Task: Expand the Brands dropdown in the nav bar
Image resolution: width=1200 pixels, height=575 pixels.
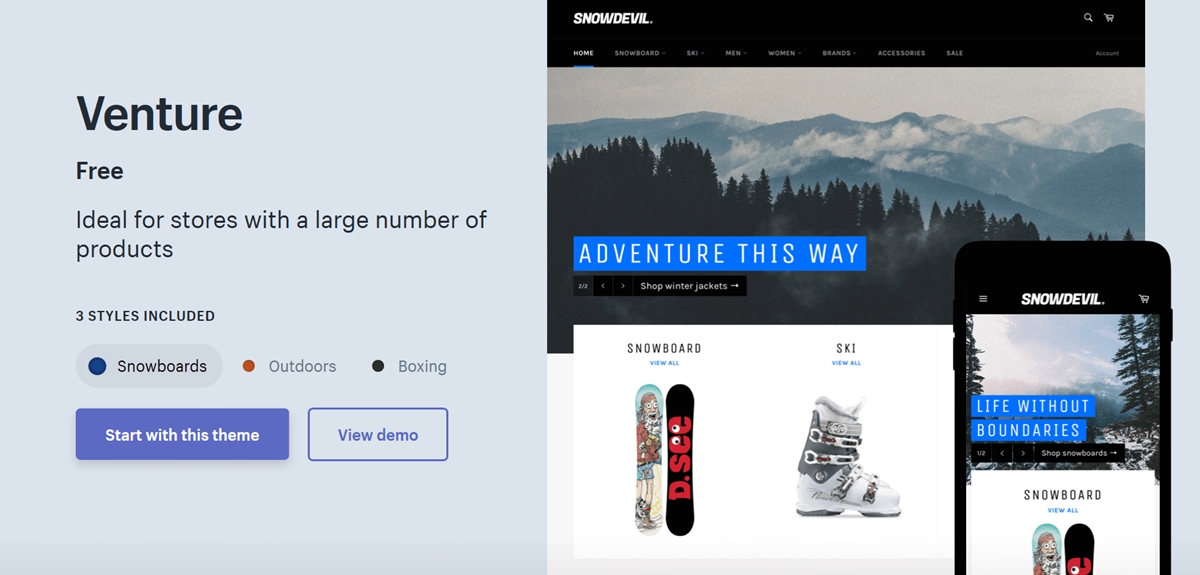Action: (839, 53)
